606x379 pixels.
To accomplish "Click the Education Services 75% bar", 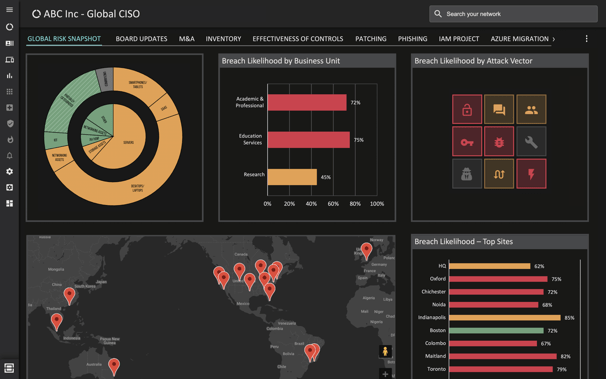I will 309,139.
